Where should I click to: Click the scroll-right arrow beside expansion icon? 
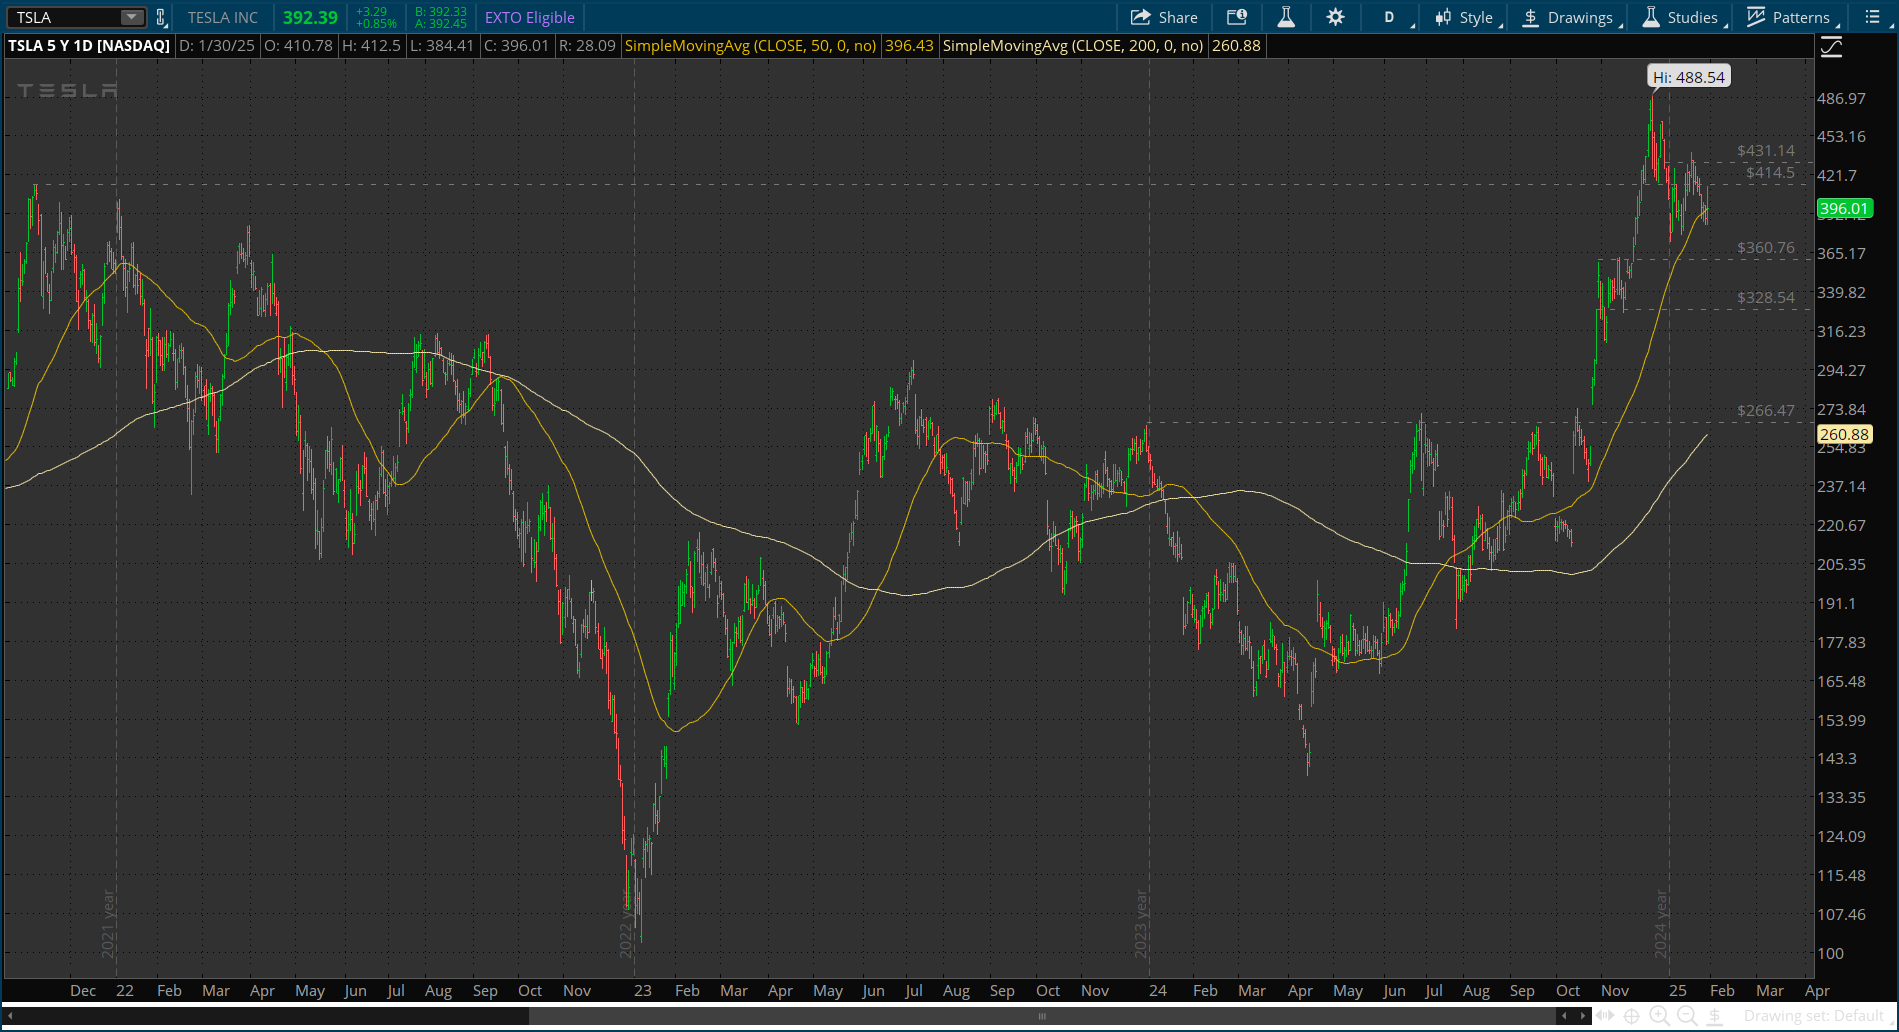[x=1583, y=1016]
